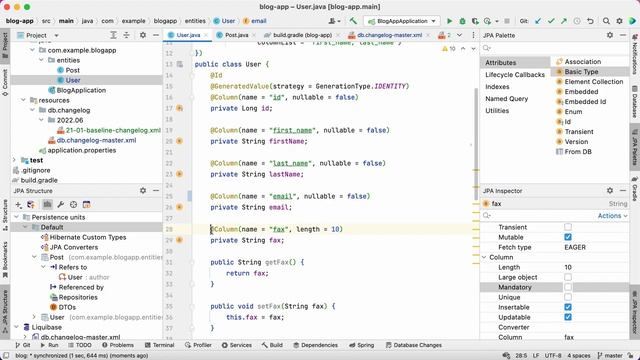Collapse the Persistence units node

[x=17, y=217]
